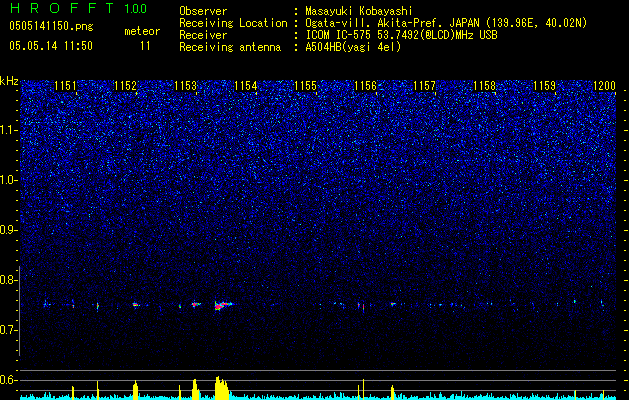The height and width of the screenshot is (400, 629).
Task: Click the 0.6 kHz frequency axis label
Action: click(x=8, y=380)
